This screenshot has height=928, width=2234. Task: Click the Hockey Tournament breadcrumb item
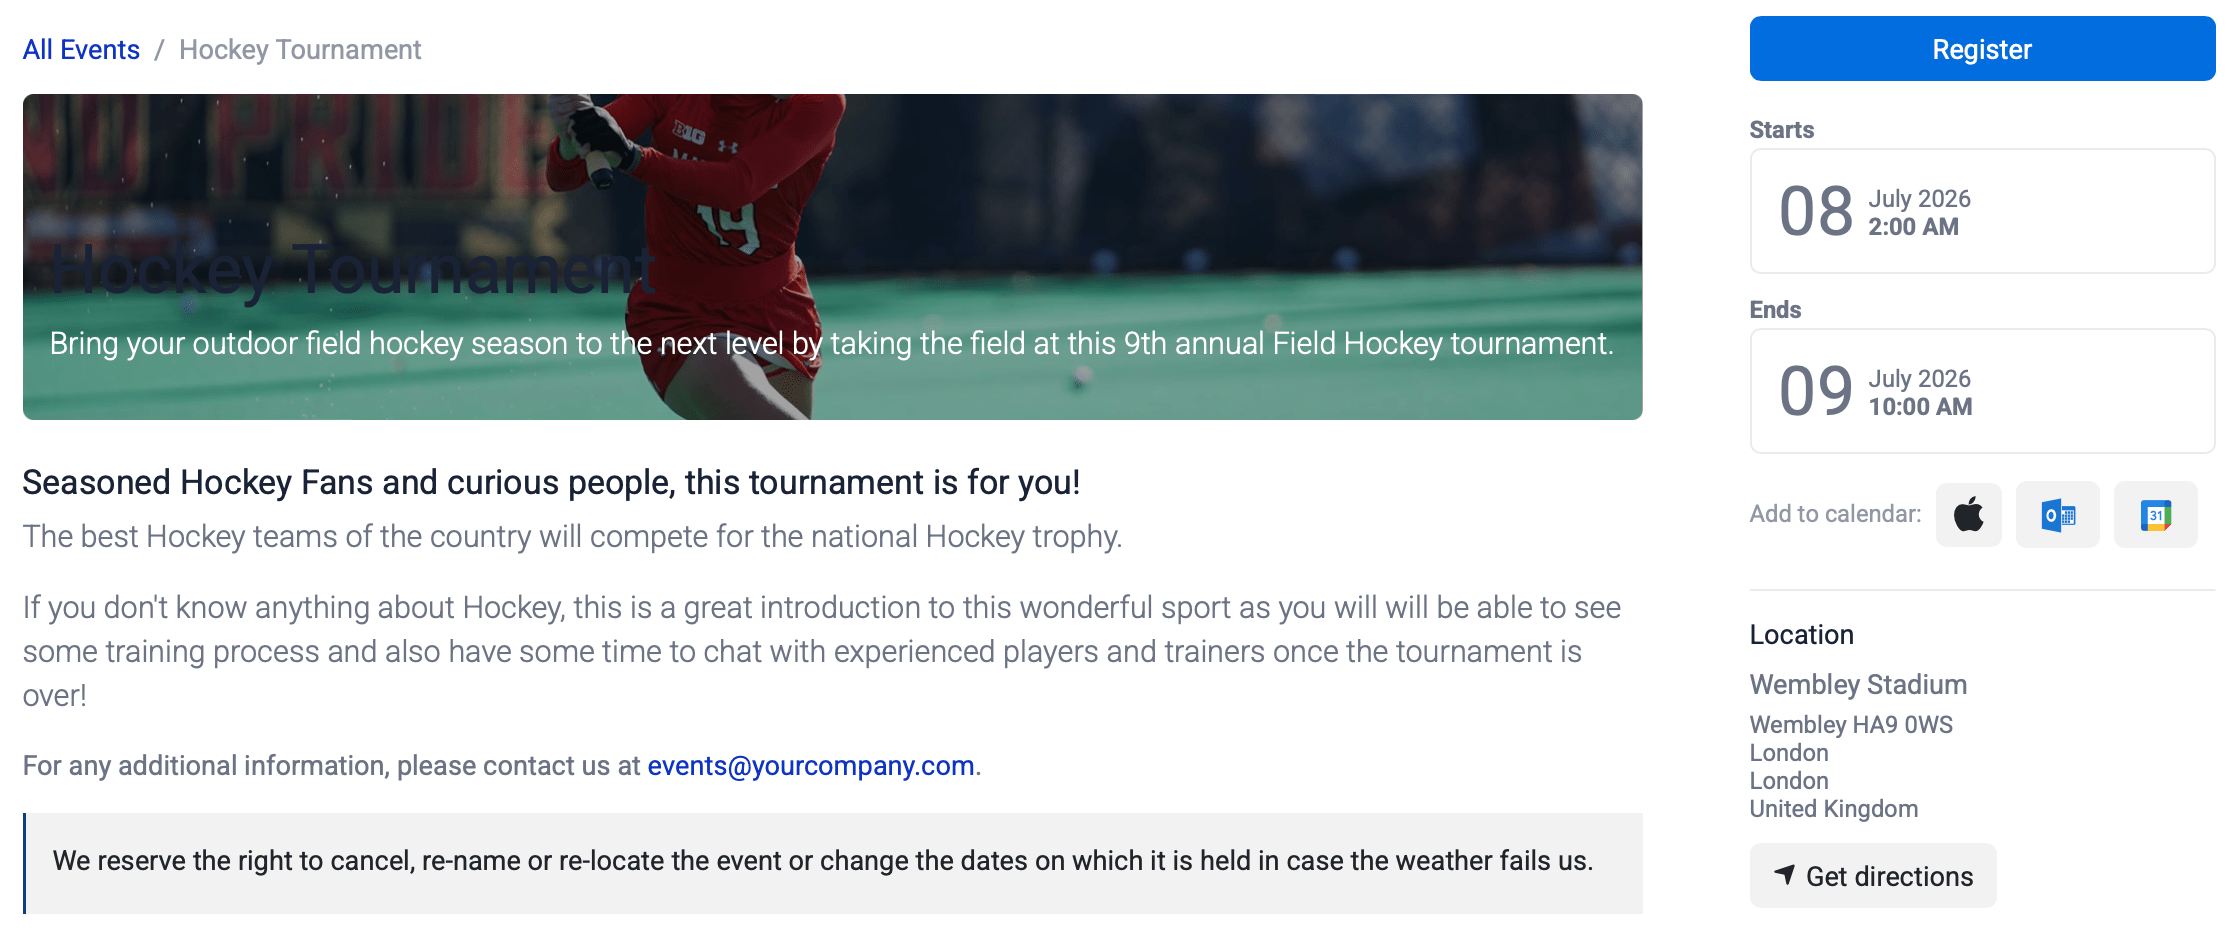pyautogui.click(x=300, y=50)
